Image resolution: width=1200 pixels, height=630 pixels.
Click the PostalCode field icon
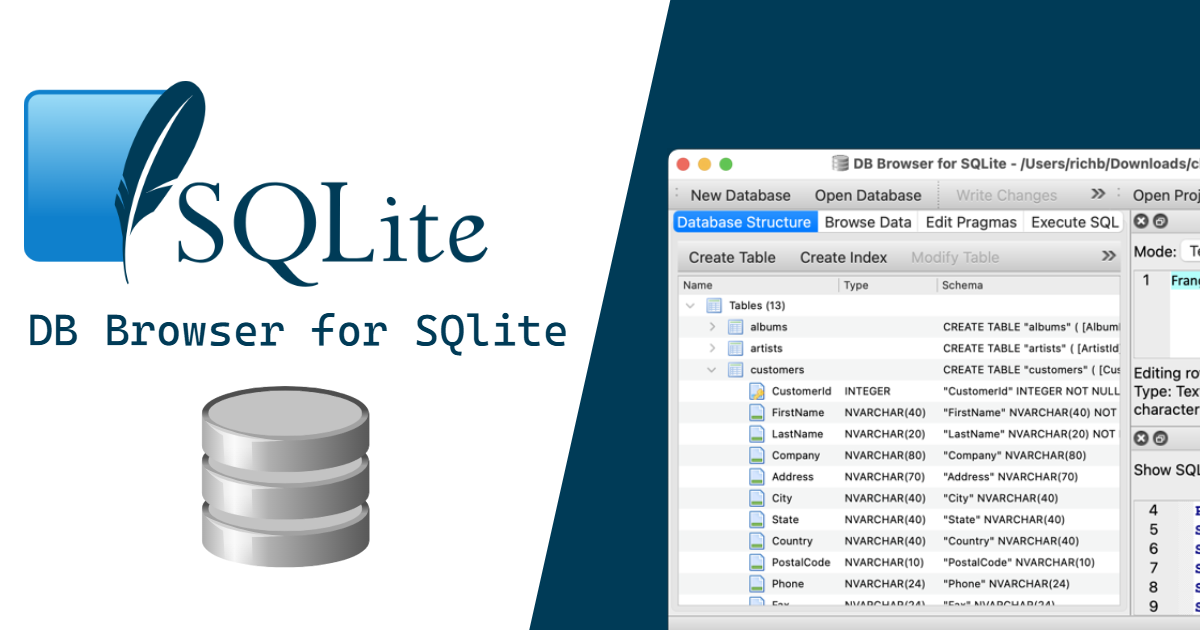tap(757, 562)
